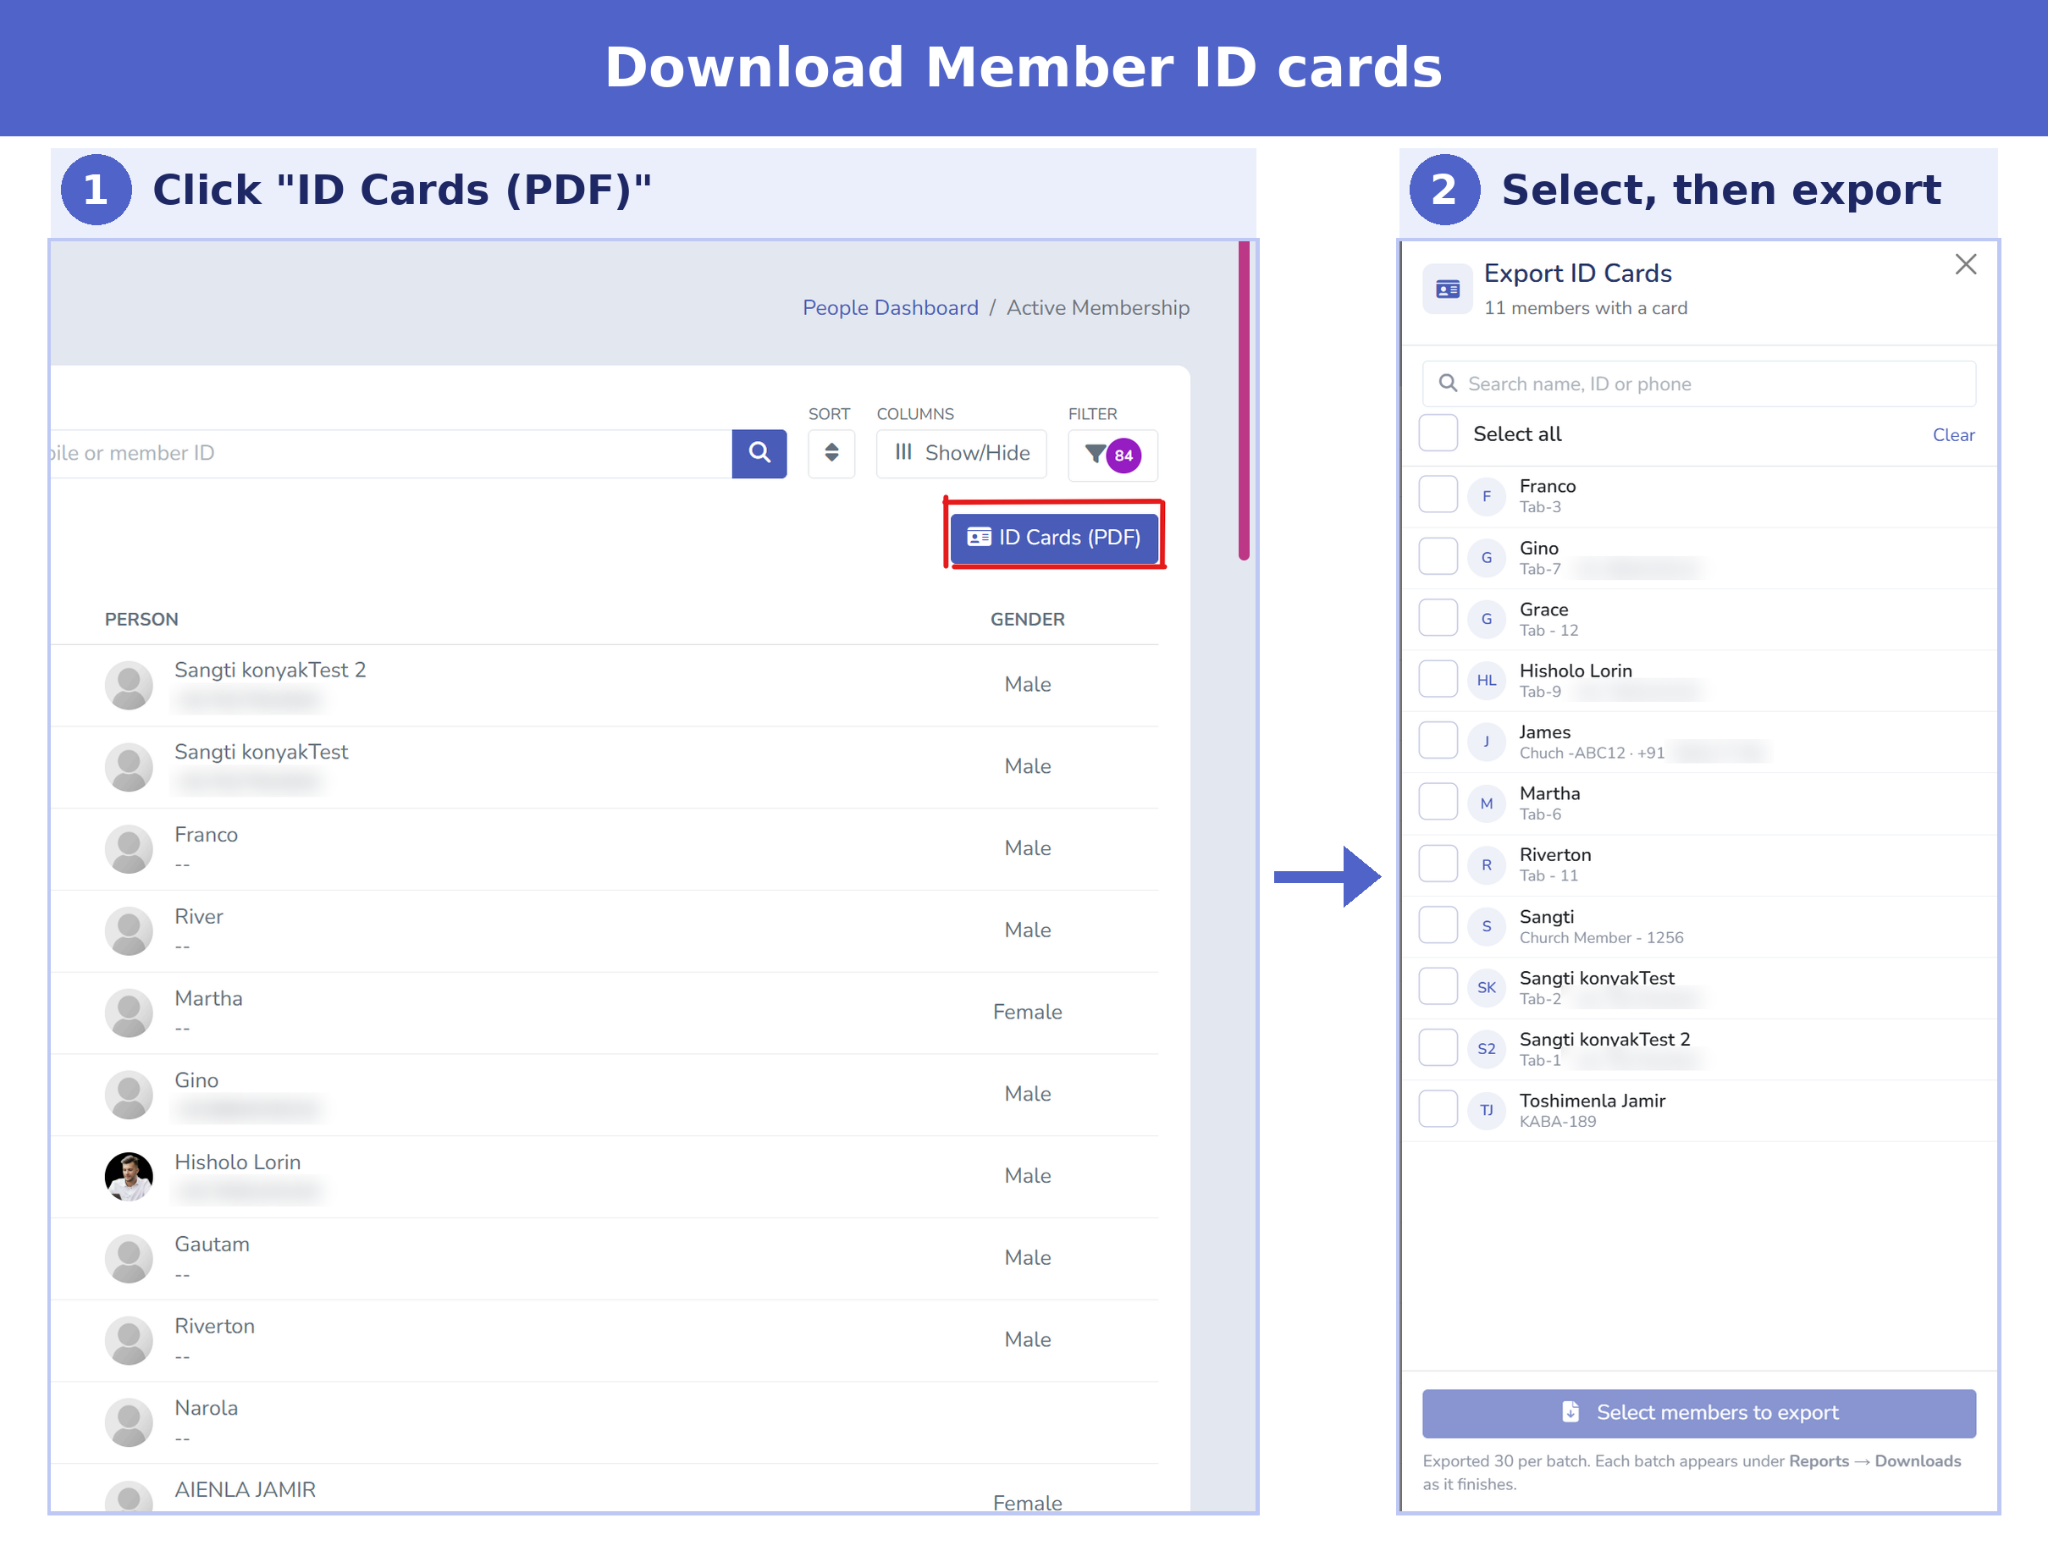This screenshot has width=2048, height=1562.
Task: Click the GENDER column header
Action: (1027, 619)
